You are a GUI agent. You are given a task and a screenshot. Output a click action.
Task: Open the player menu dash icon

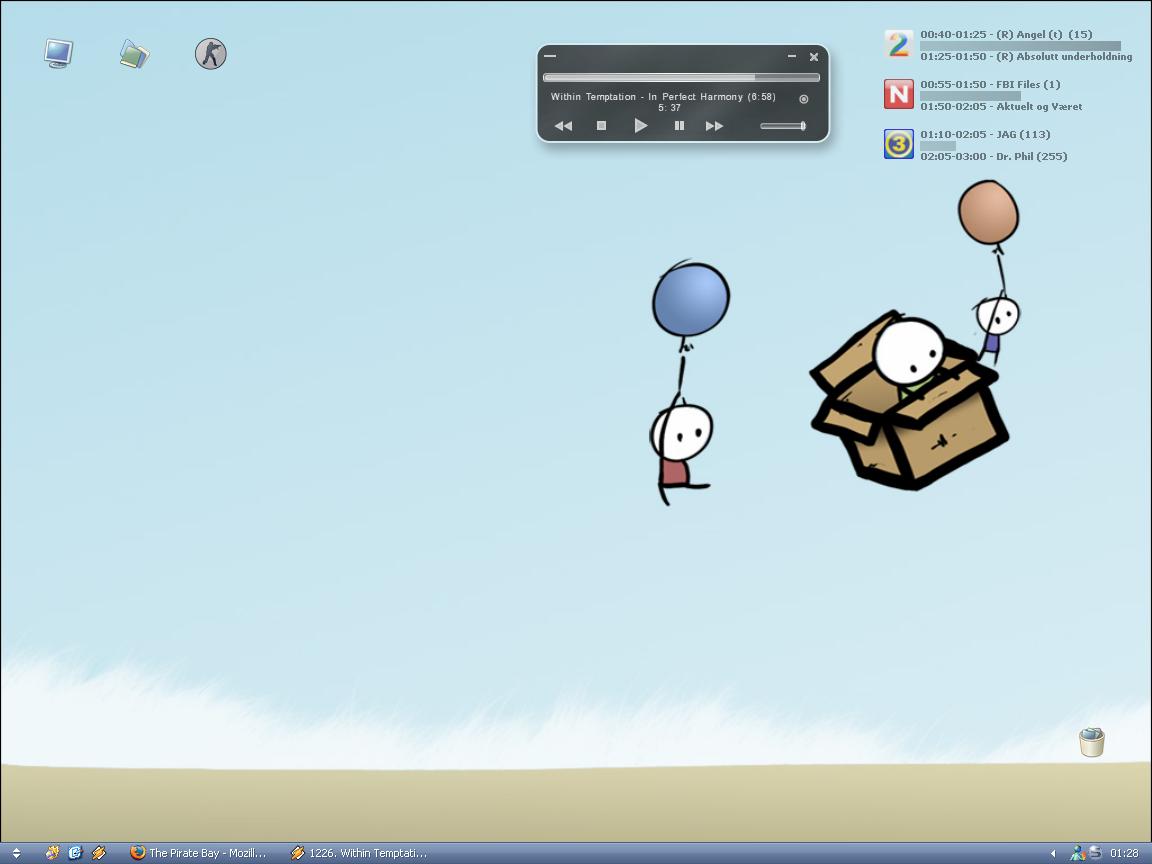click(550, 56)
